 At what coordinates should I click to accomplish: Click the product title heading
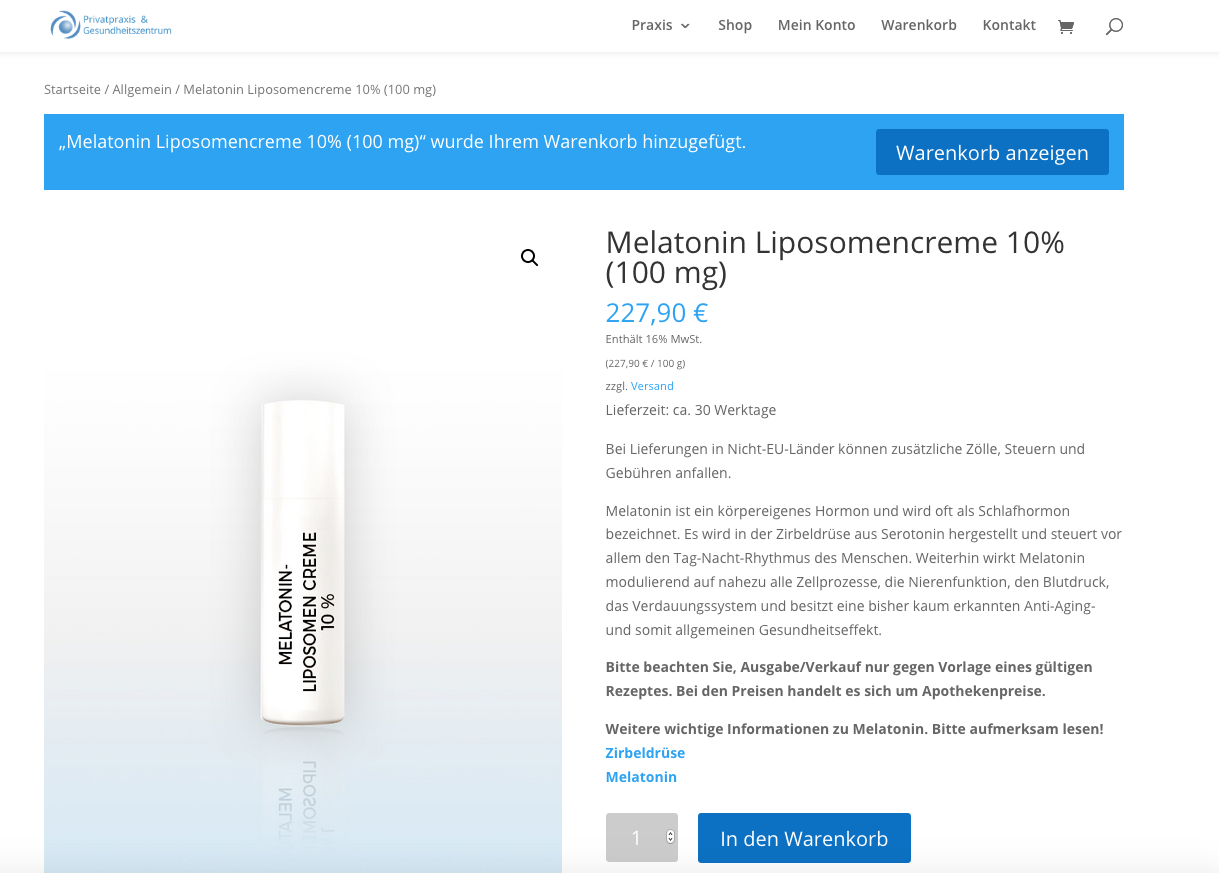[x=835, y=257]
